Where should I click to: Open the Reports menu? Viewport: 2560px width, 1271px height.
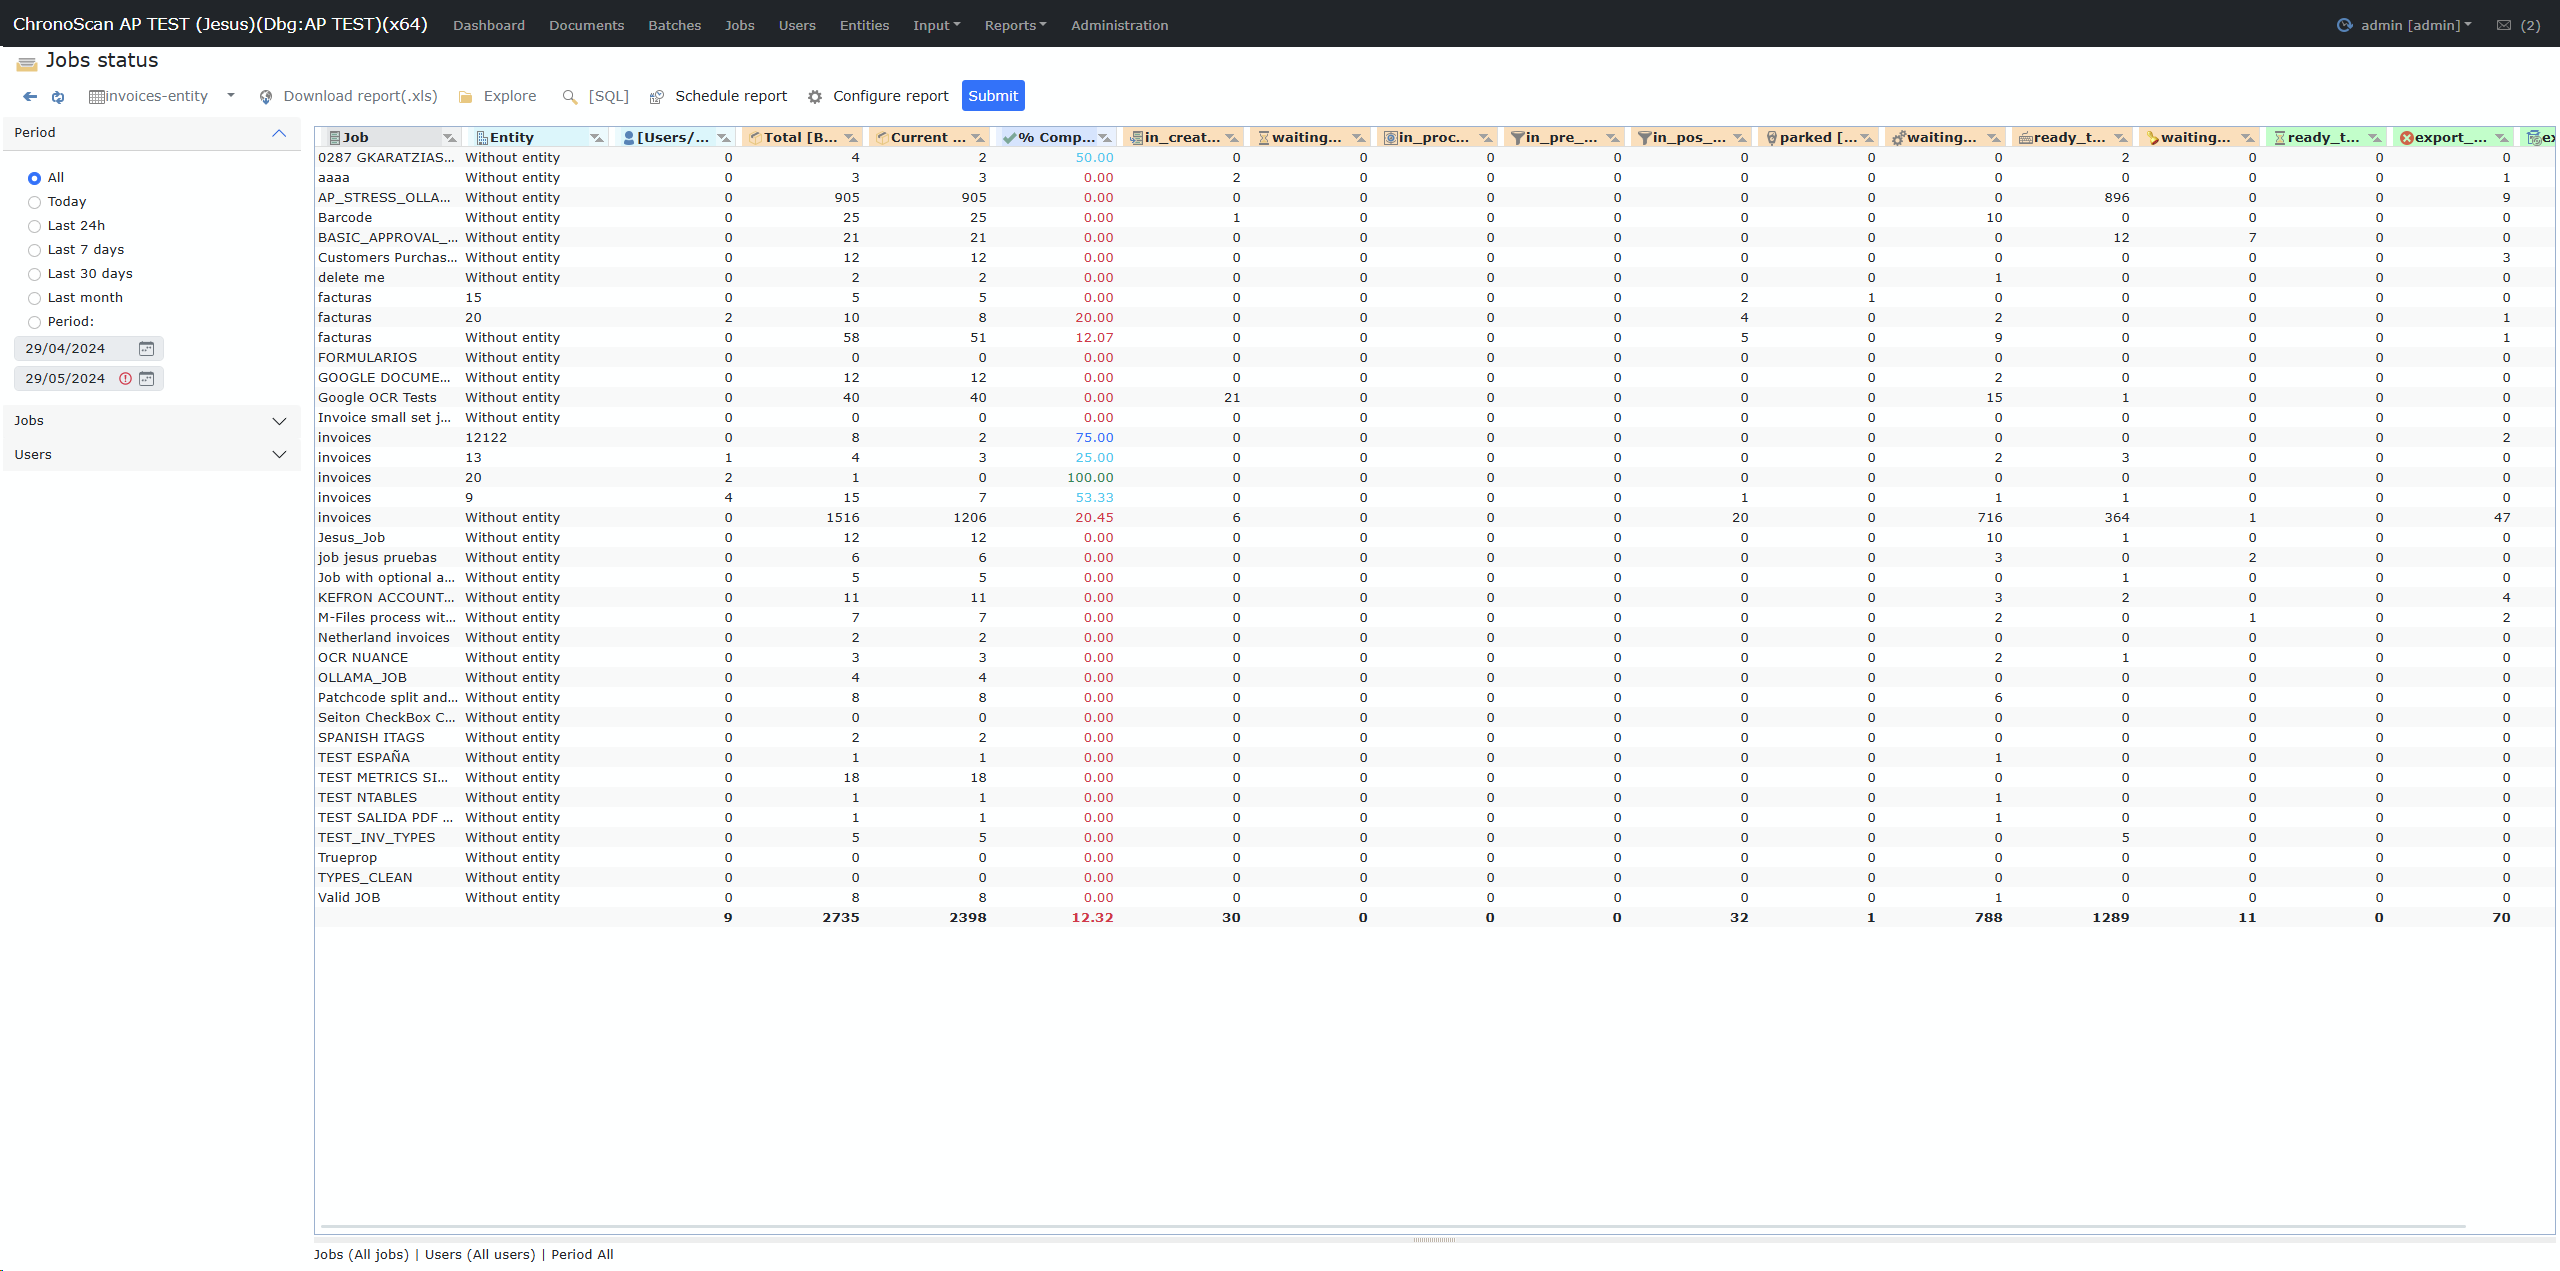[x=1015, y=25]
